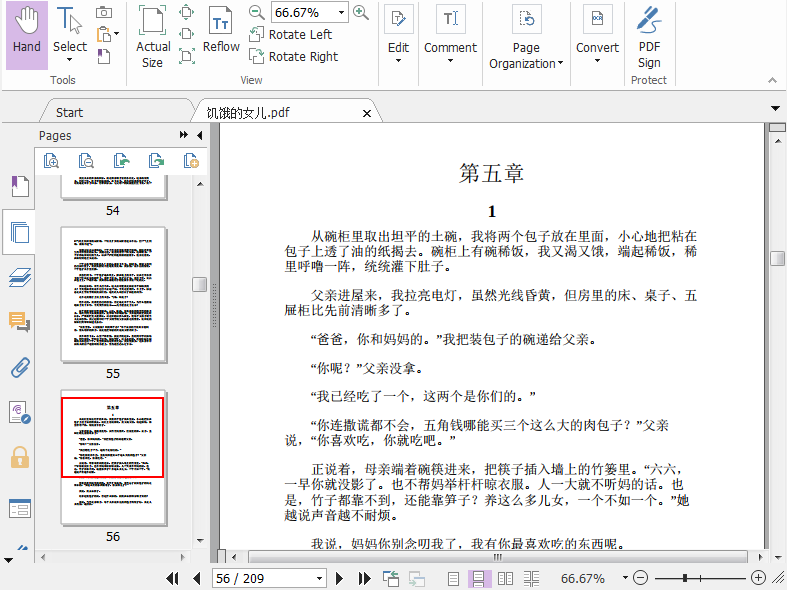Rotate pages counterclockwise in Pages panel
This screenshot has height=590, width=787.
coord(121,161)
